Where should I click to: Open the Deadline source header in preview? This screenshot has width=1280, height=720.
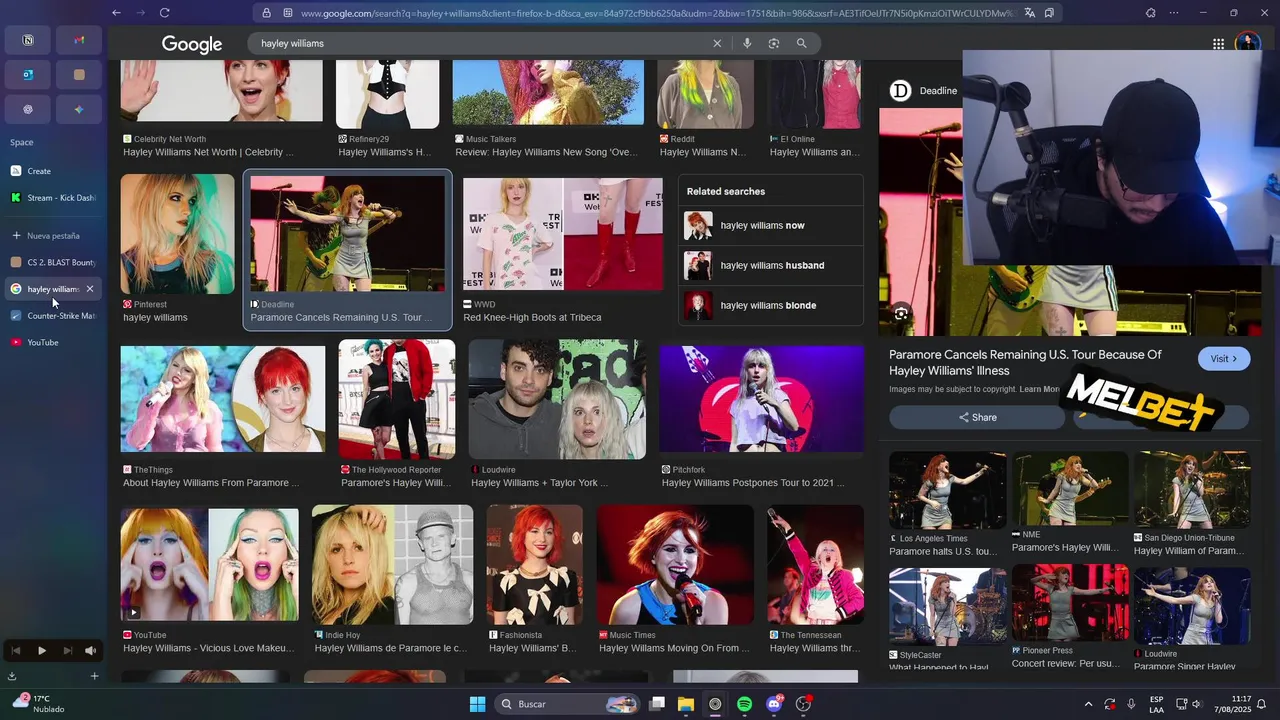pos(924,91)
